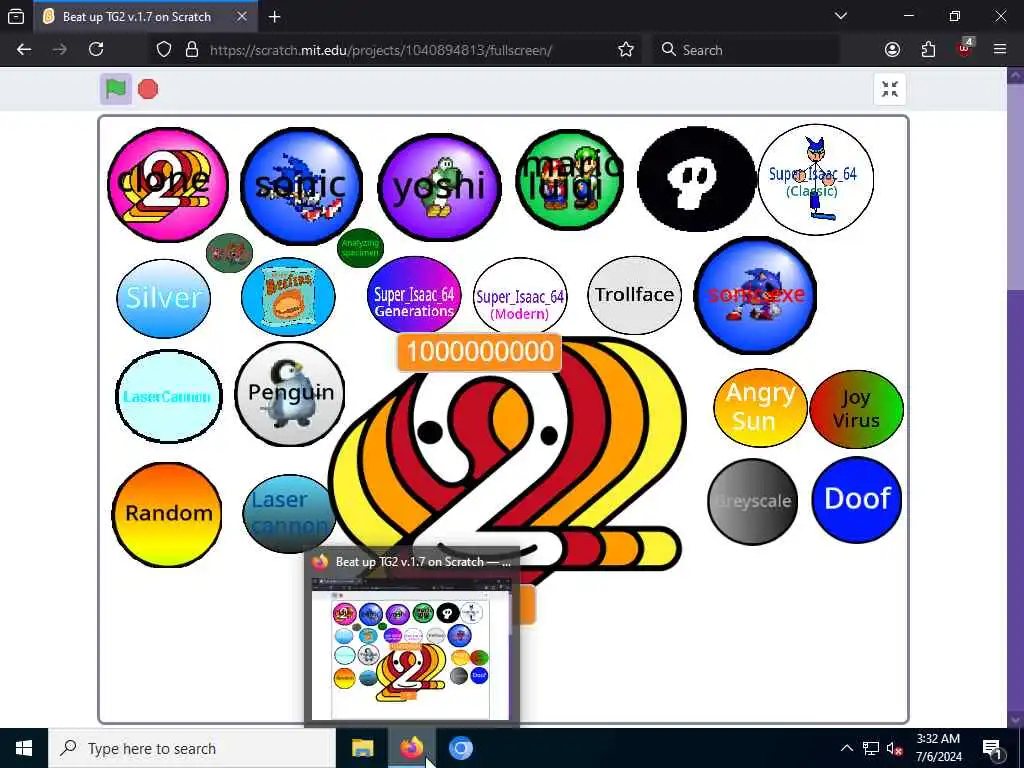Open the Windows Start menu

coord(24,748)
